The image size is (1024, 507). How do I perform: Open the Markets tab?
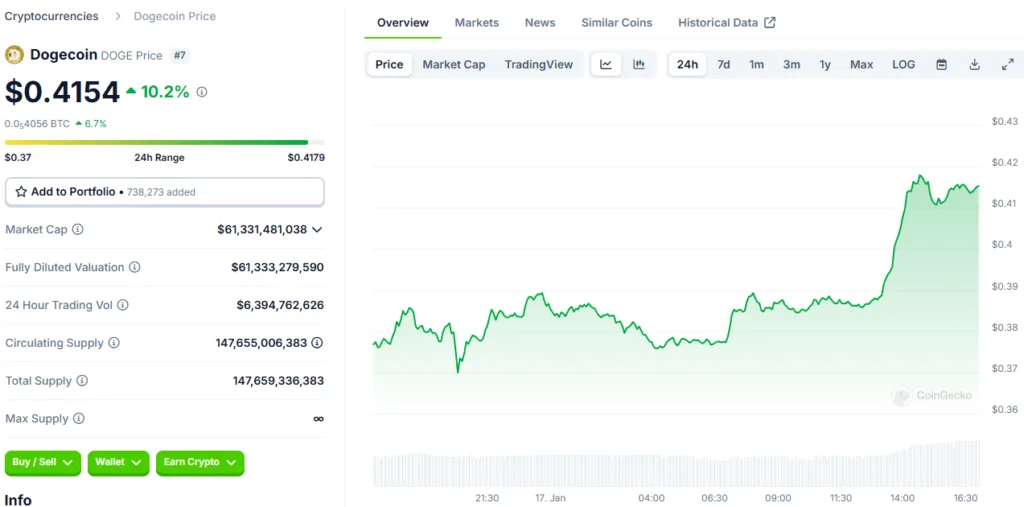pyautogui.click(x=477, y=22)
